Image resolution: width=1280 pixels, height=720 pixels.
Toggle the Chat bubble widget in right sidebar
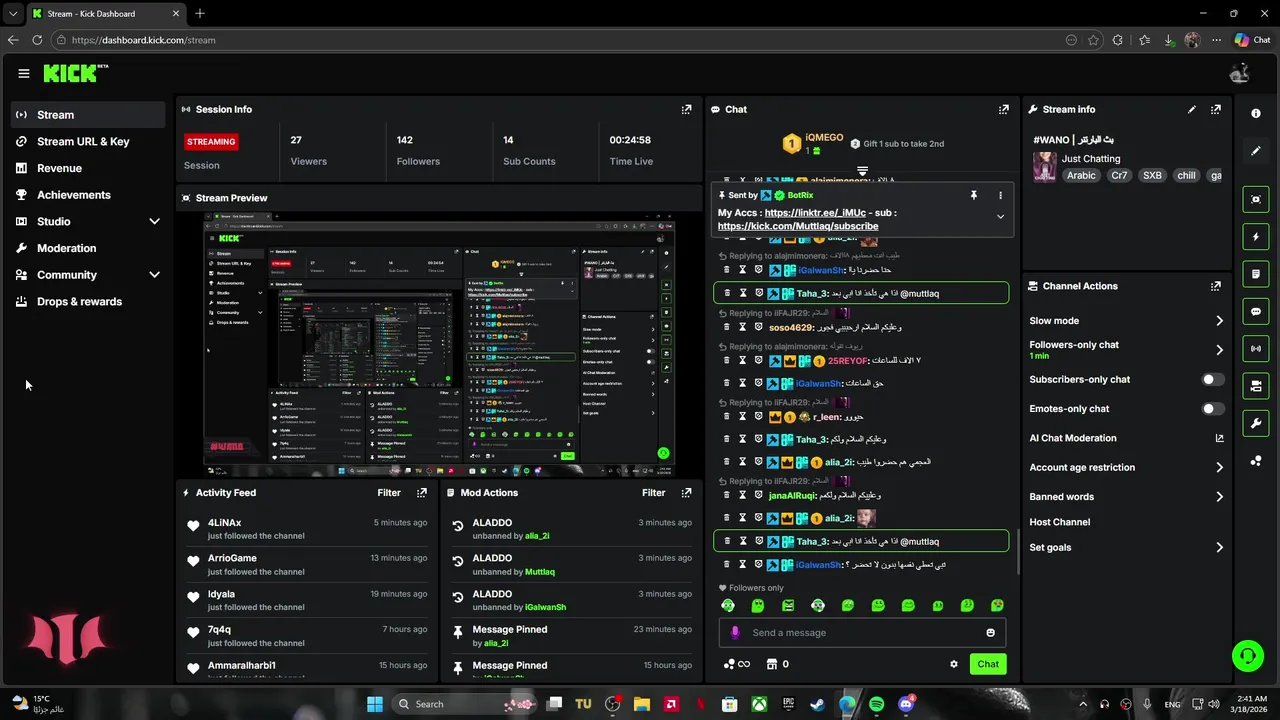1256,311
